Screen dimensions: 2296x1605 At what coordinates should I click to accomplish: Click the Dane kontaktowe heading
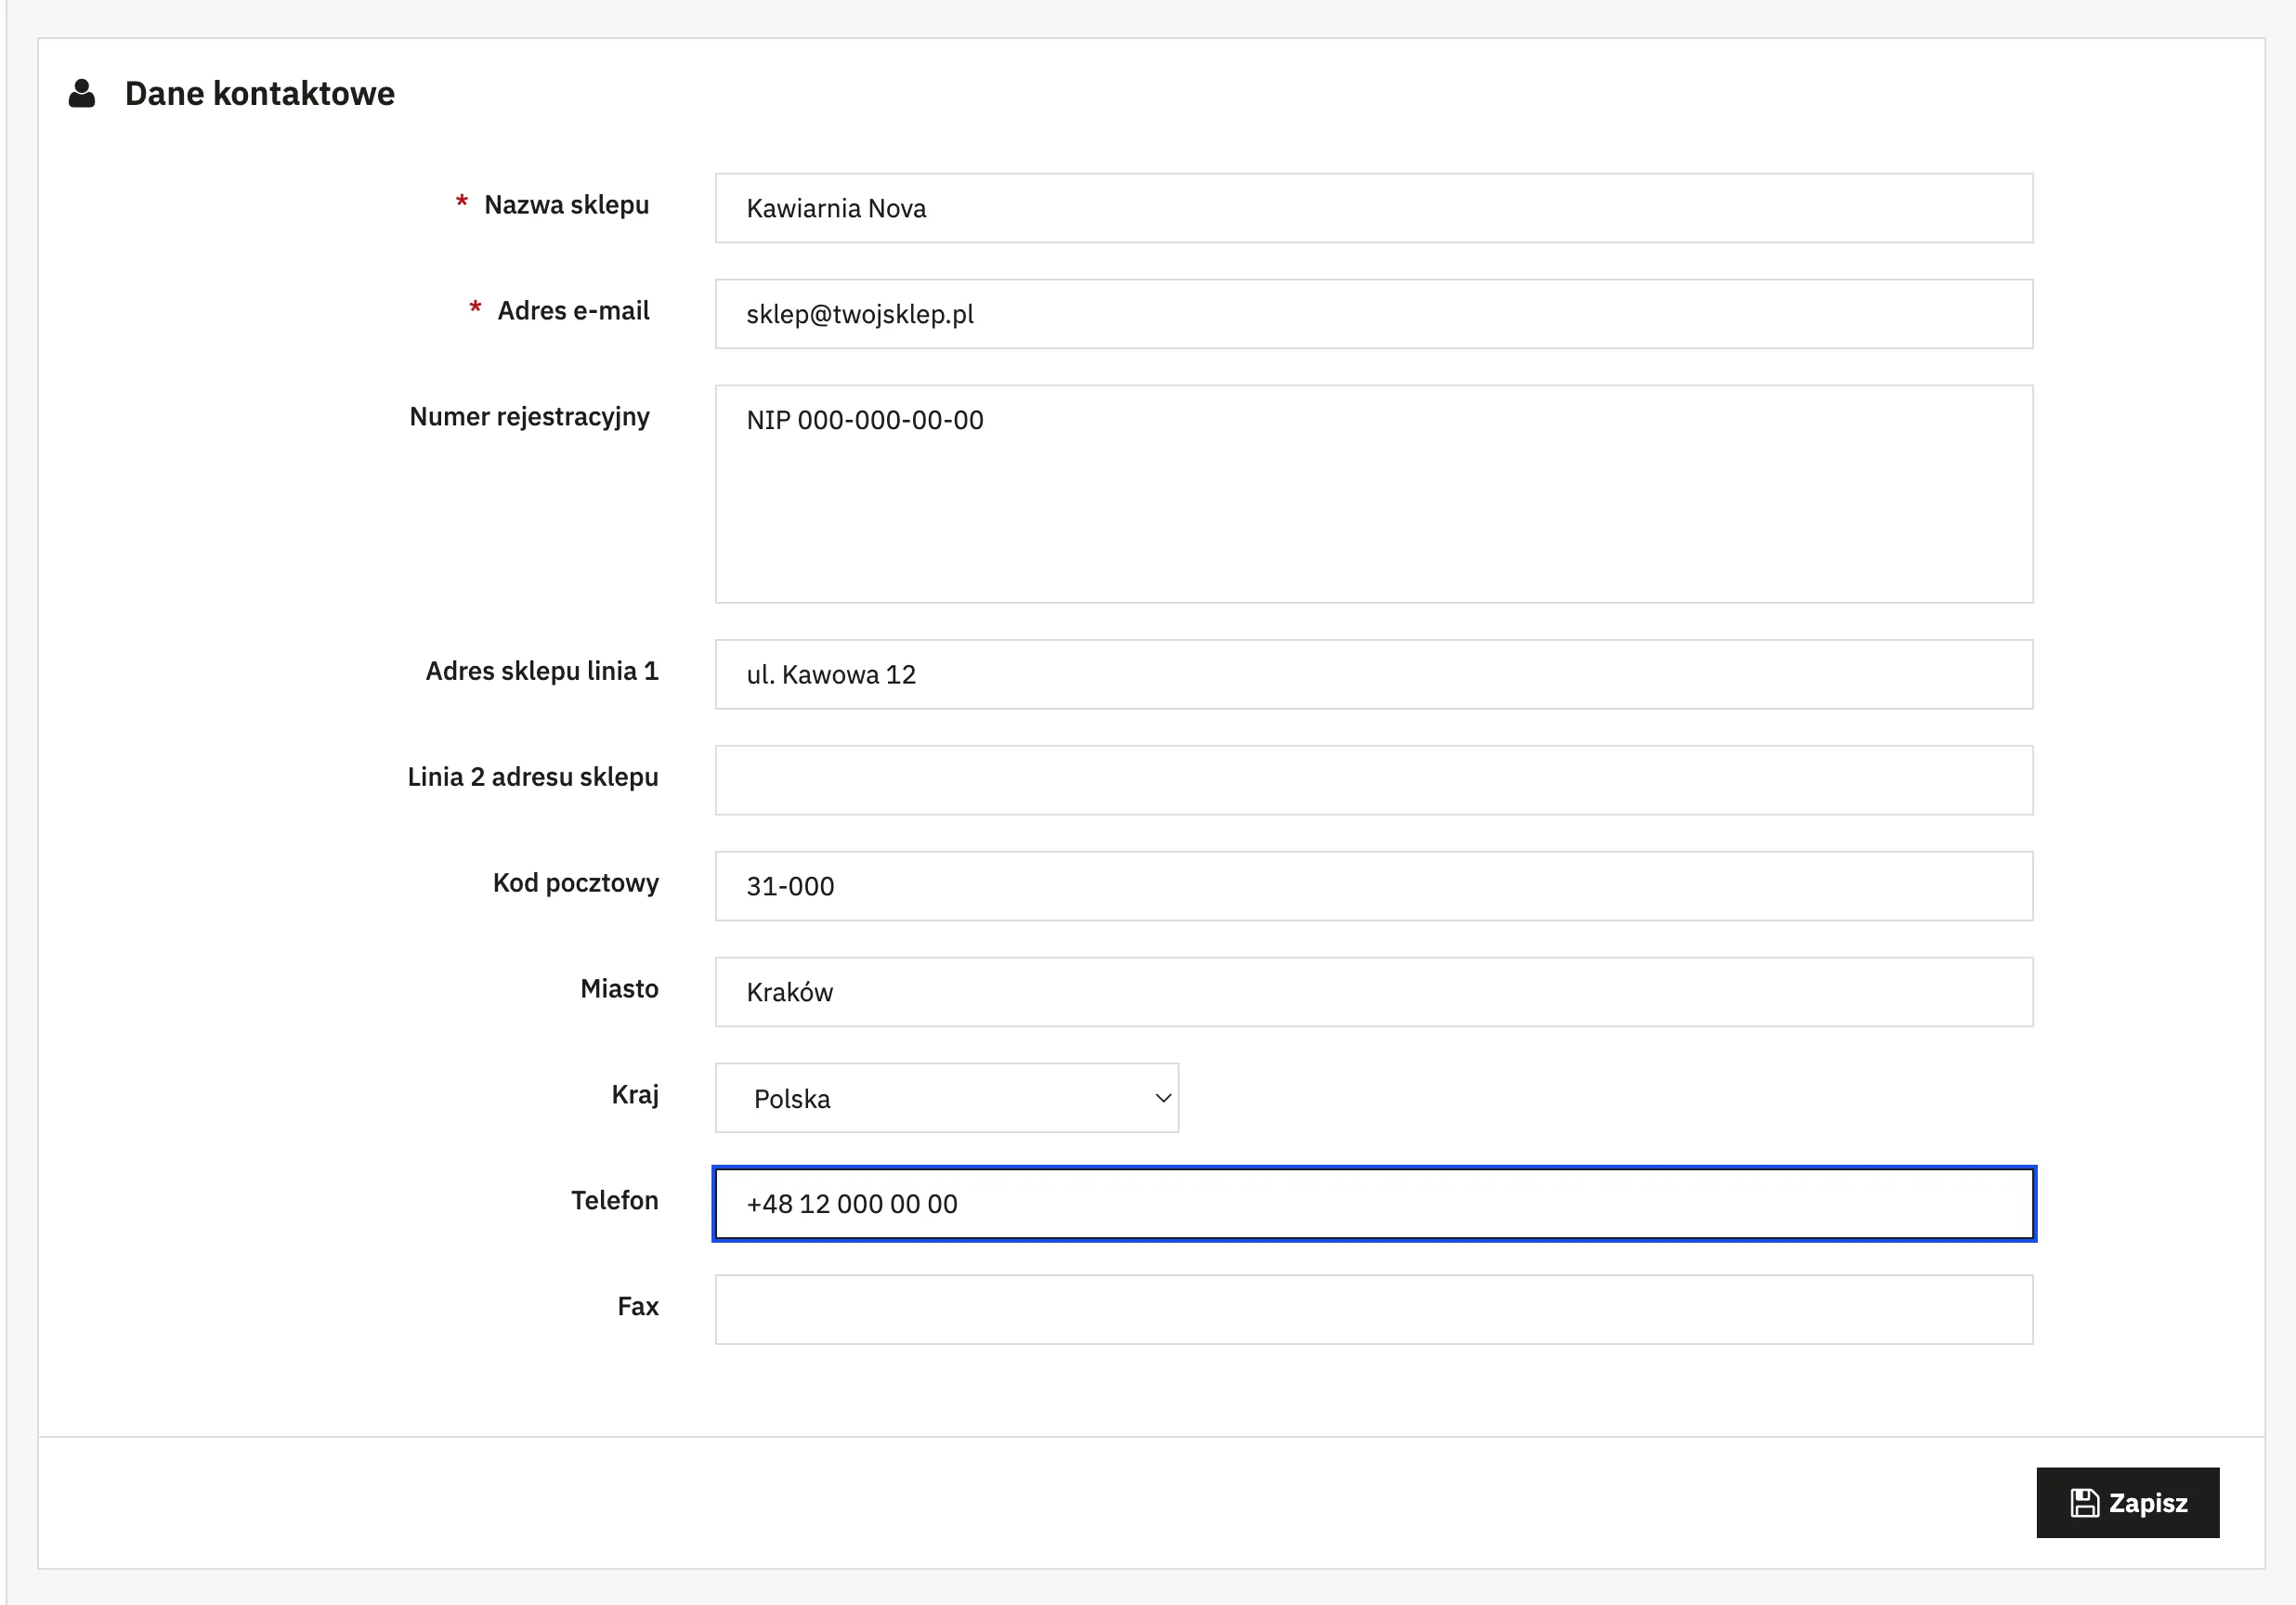(260, 93)
